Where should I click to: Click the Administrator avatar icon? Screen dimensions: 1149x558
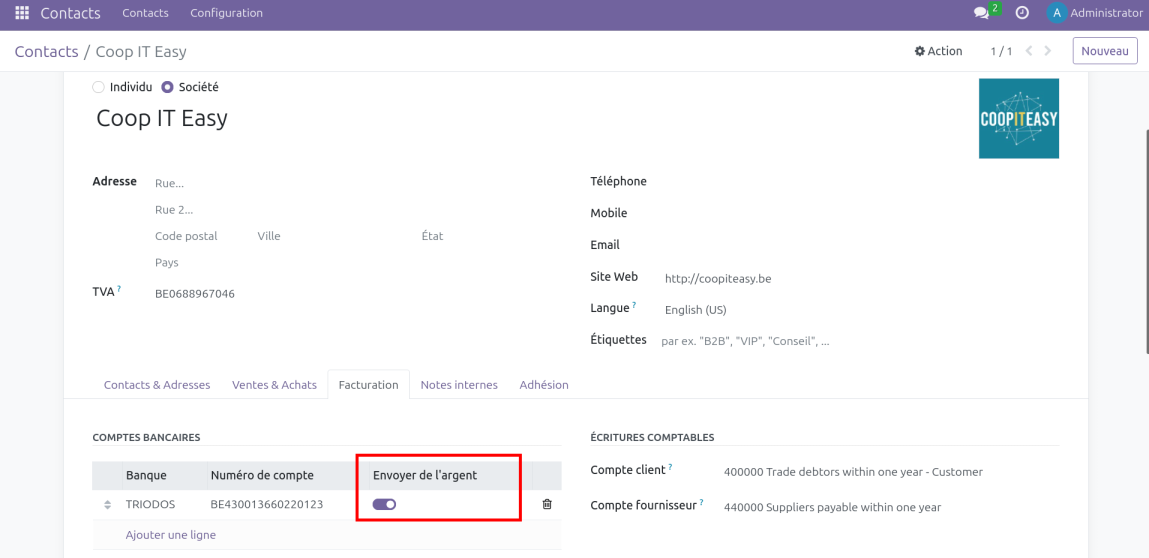tap(1056, 13)
